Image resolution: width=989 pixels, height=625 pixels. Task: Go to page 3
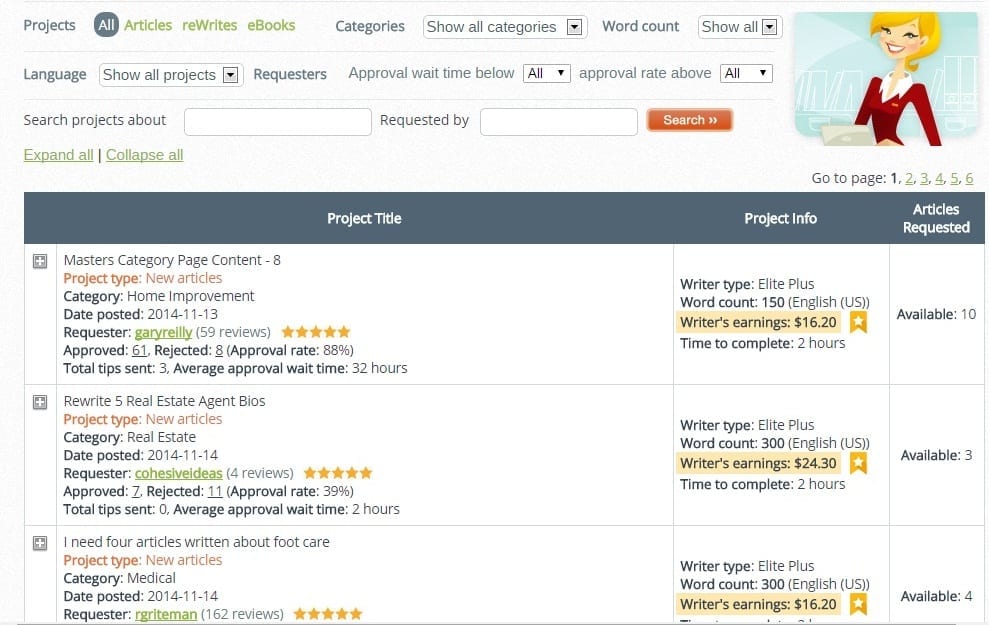point(924,178)
